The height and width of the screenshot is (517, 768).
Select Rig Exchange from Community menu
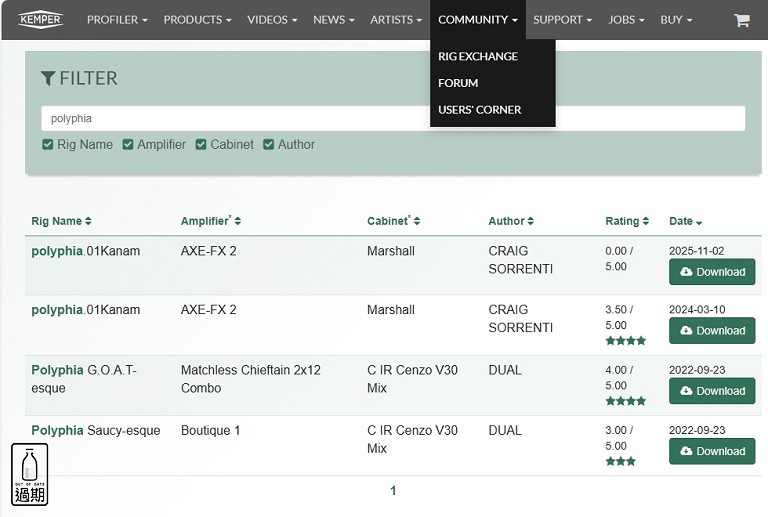click(478, 56)
